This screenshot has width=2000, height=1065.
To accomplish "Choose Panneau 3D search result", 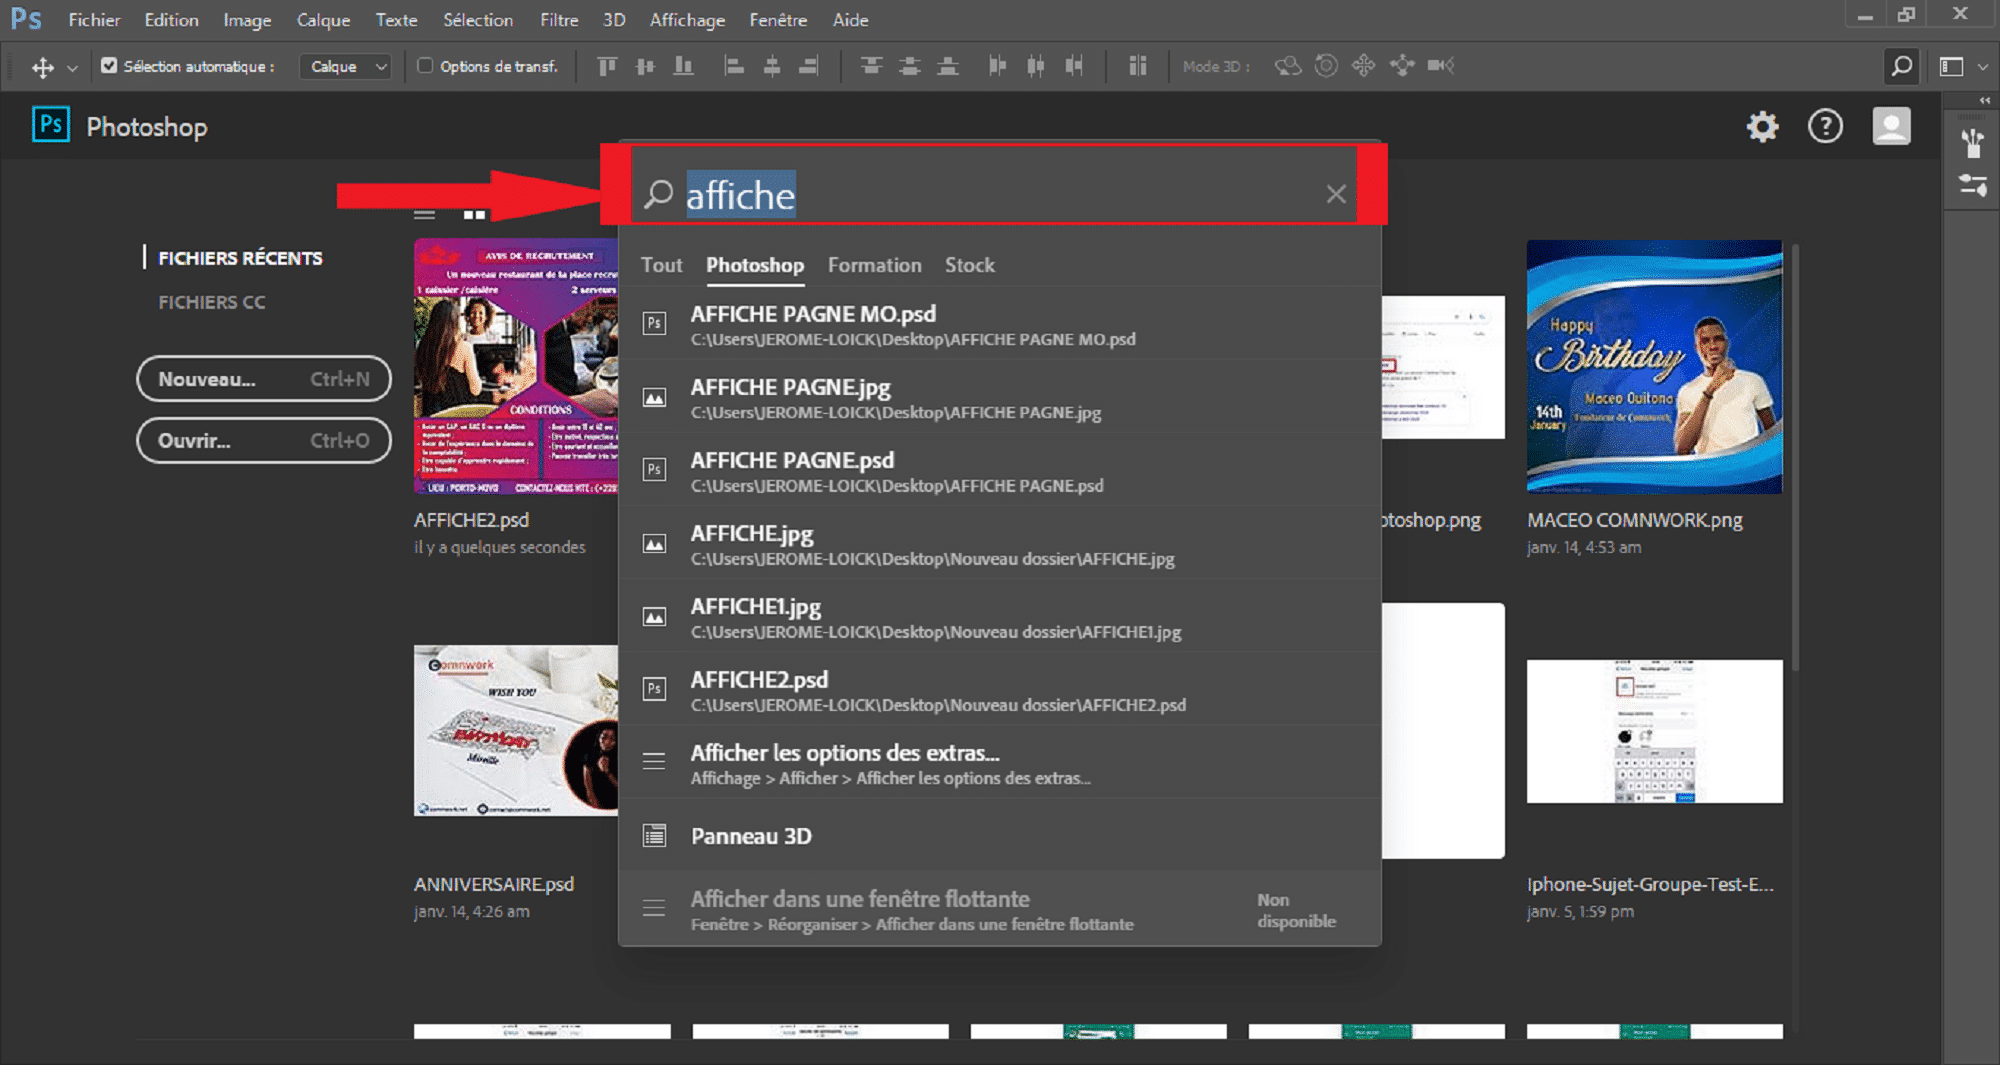I will (1000, 835).
